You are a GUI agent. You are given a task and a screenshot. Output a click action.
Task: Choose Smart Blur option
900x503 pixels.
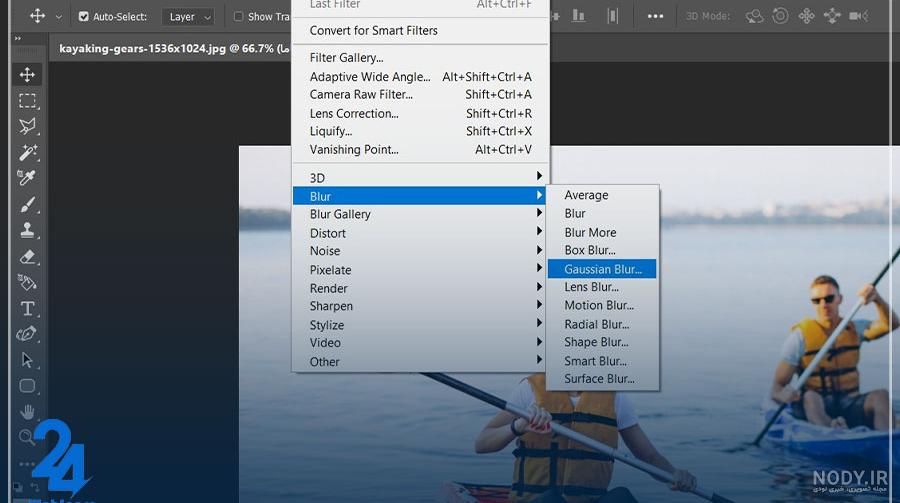coord(602,361)
